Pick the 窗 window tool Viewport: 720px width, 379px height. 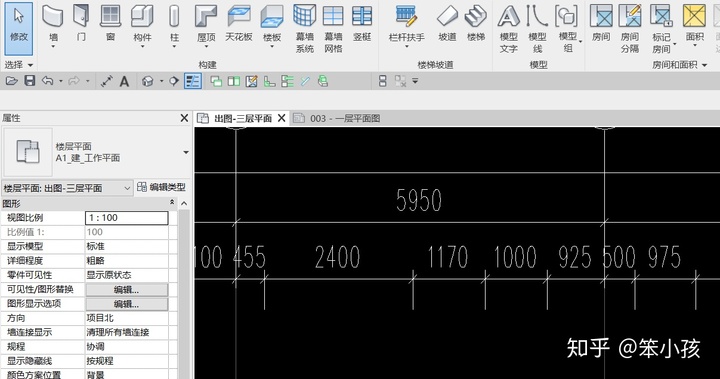(x=111, y=23)
